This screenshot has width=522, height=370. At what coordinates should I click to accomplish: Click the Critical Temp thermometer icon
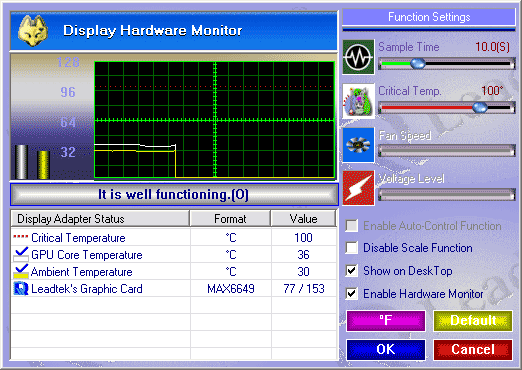(358, 101)
